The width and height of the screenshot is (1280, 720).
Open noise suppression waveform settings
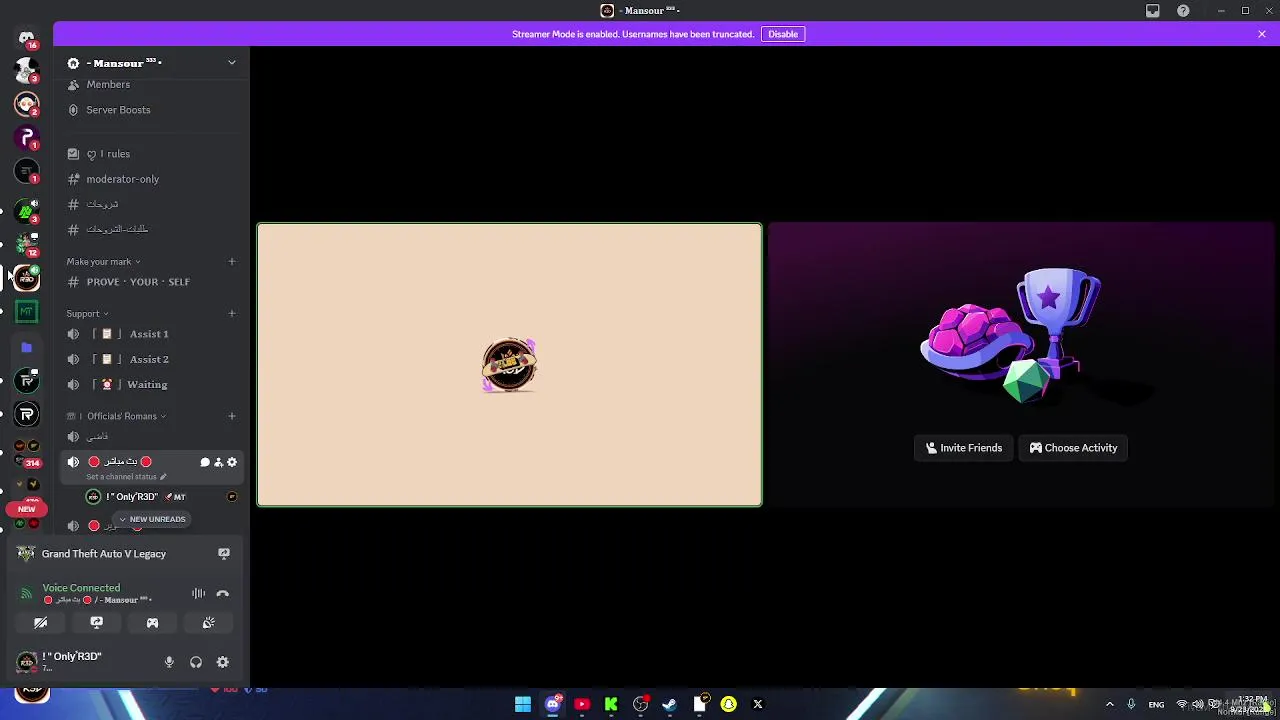point(198,594)
